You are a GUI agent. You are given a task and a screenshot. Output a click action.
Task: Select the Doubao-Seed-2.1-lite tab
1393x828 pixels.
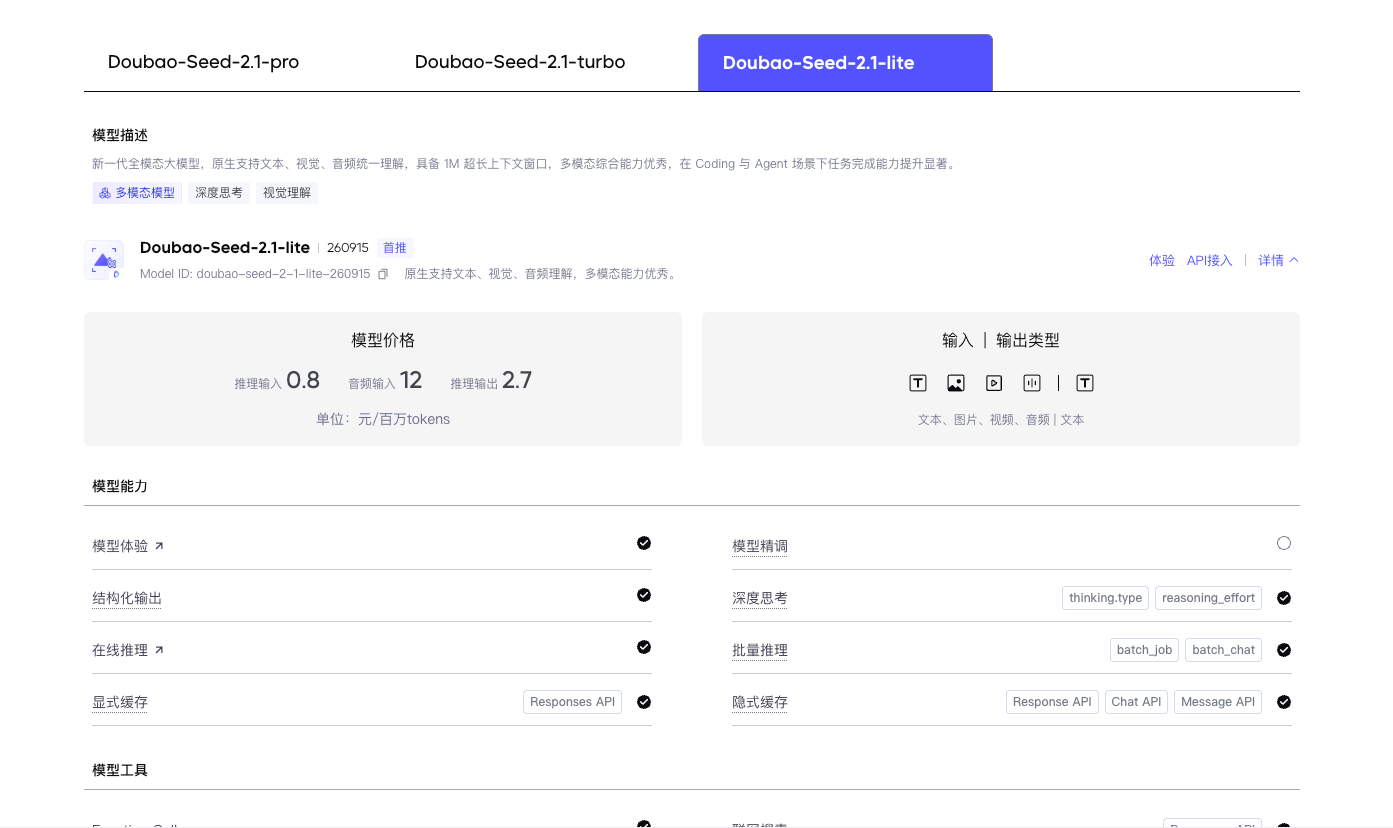[845, 63]
